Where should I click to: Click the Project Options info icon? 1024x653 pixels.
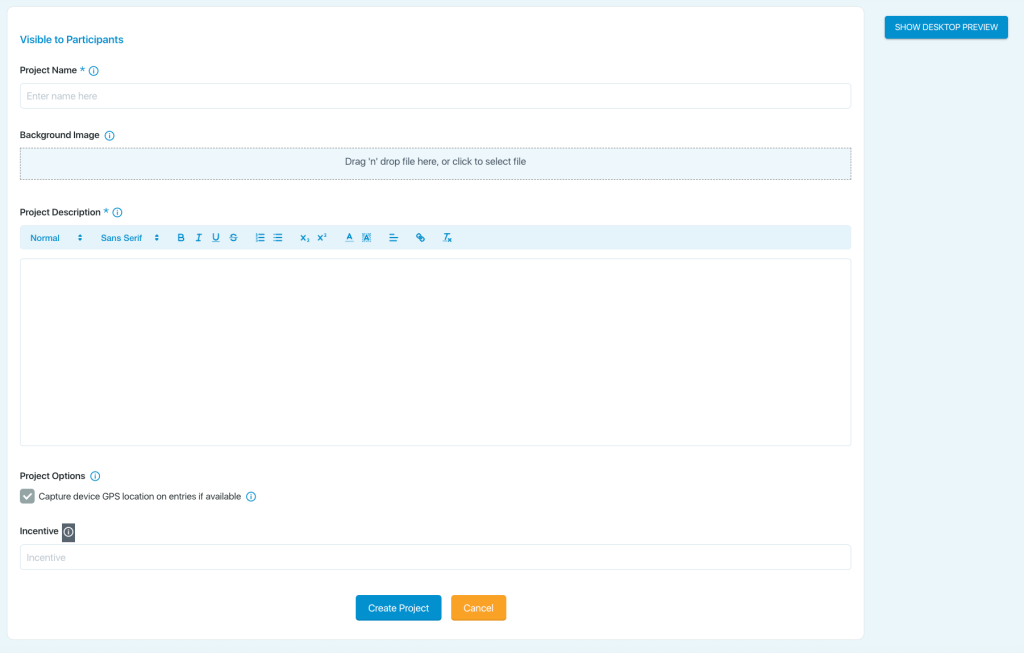click(95, 476)
